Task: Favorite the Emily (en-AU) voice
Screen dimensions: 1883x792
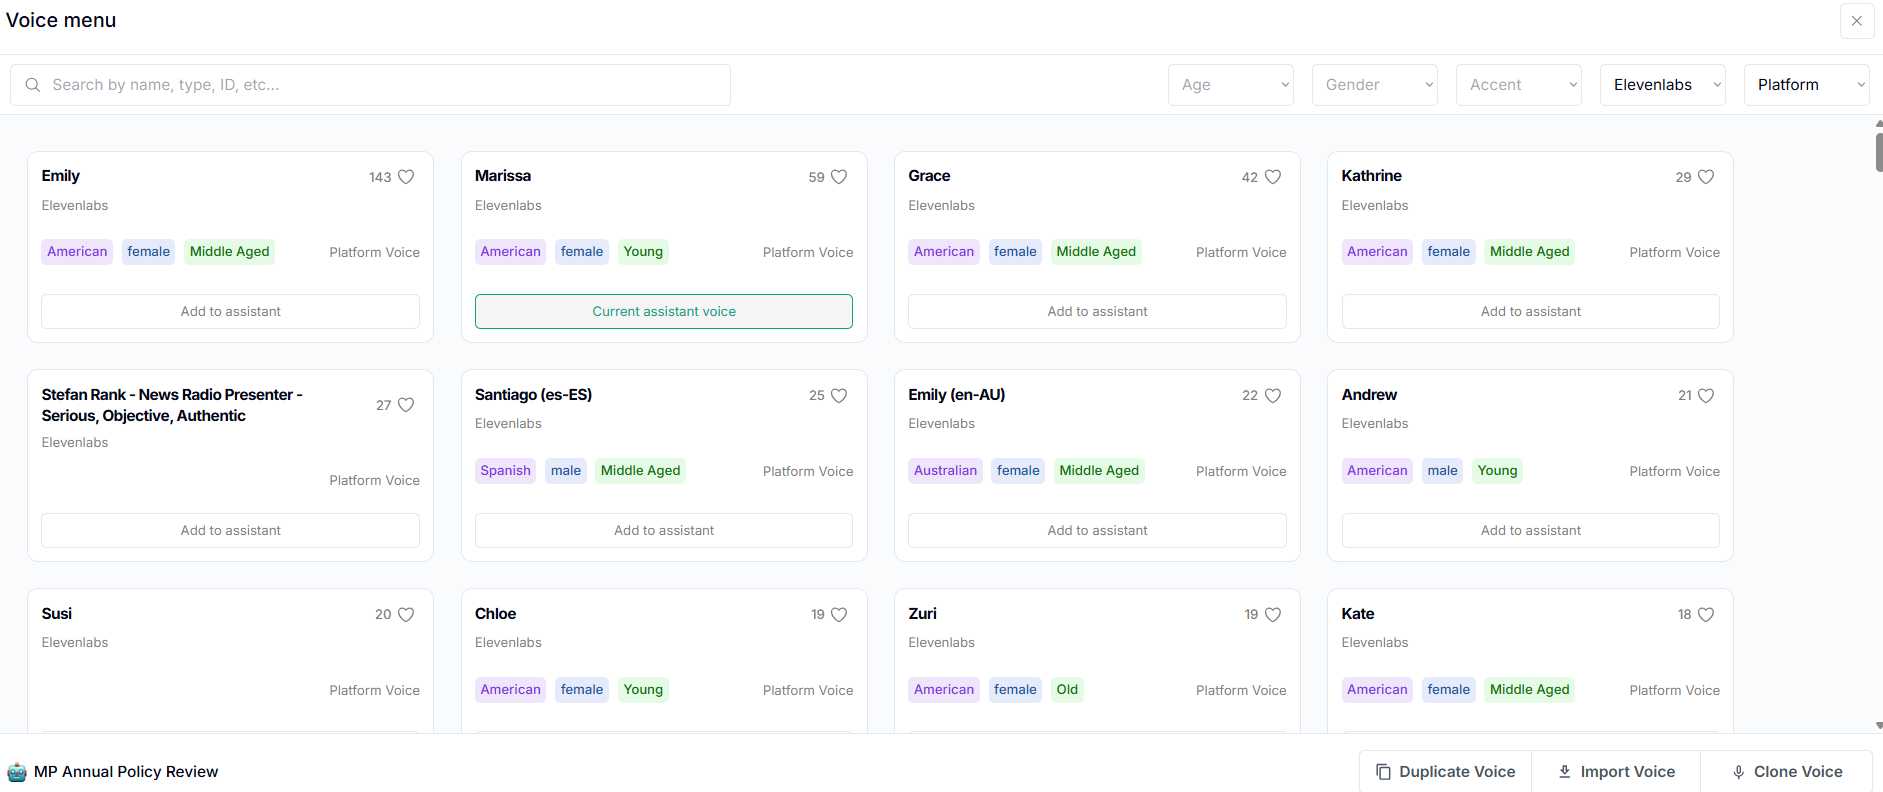Action: [1273, 396]
